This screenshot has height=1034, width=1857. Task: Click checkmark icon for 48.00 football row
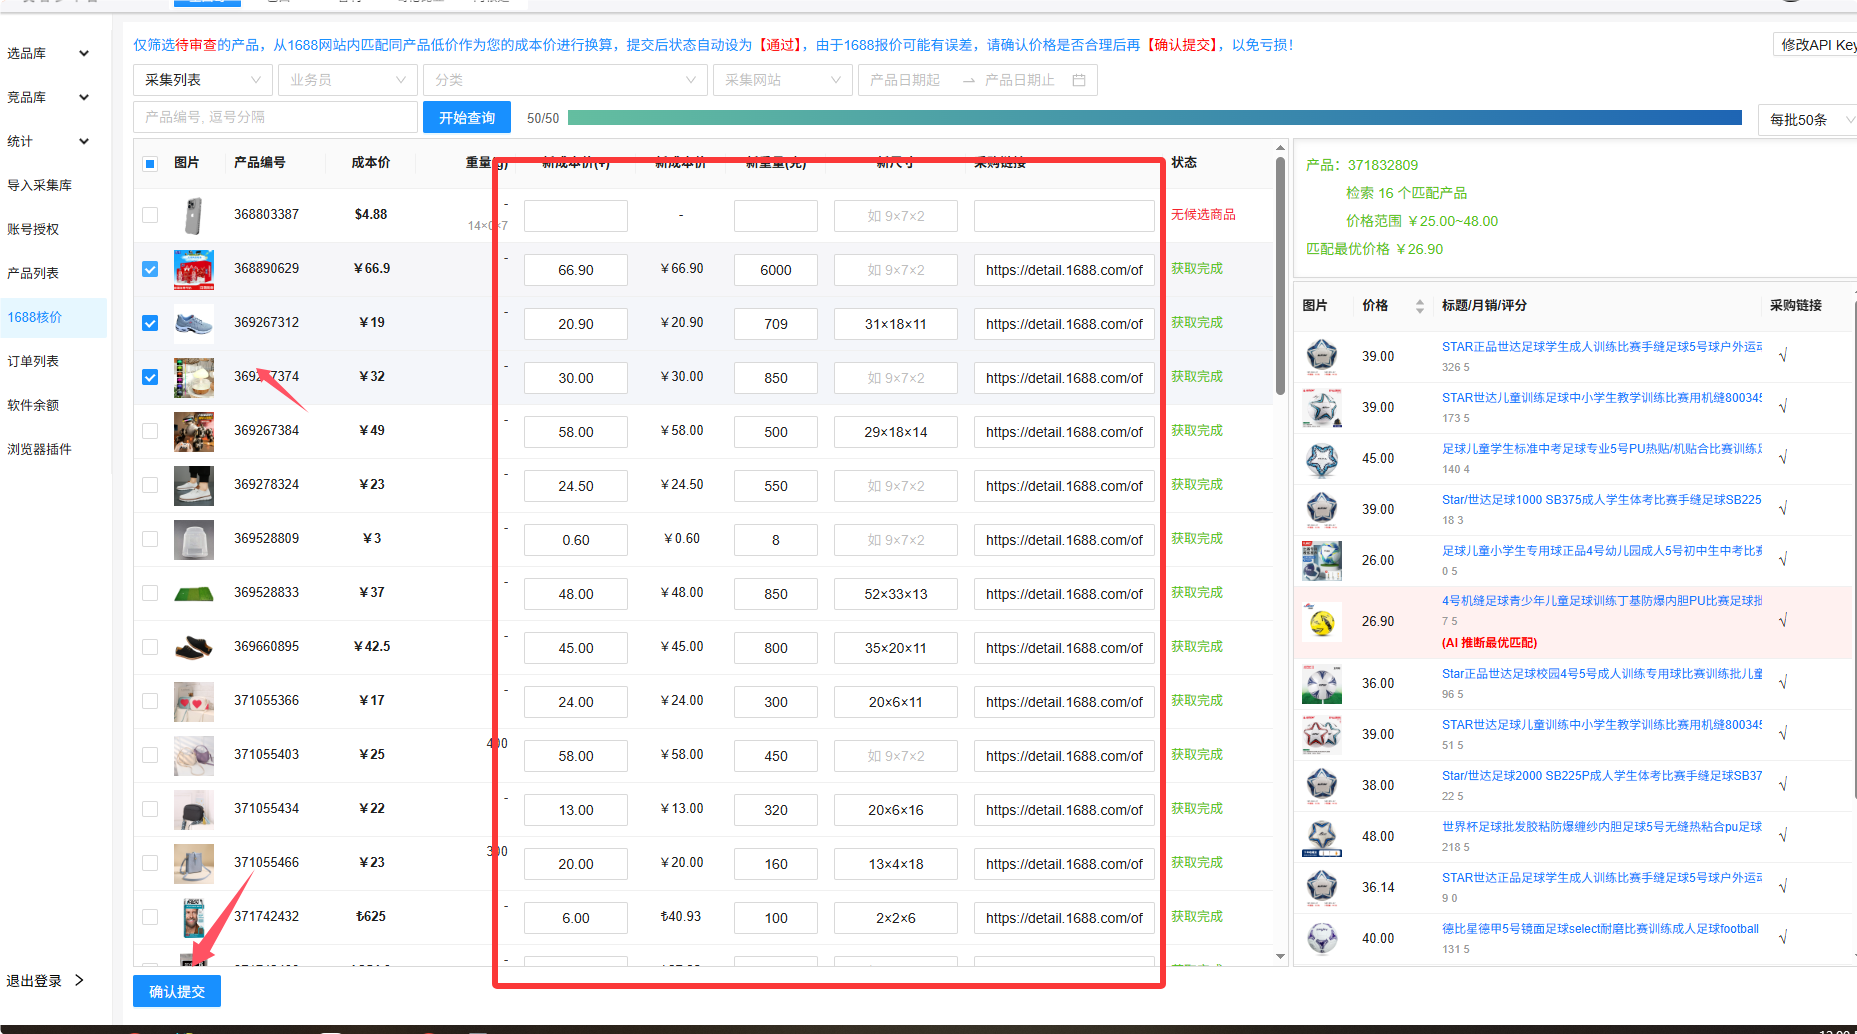[x=1783, y=836]
